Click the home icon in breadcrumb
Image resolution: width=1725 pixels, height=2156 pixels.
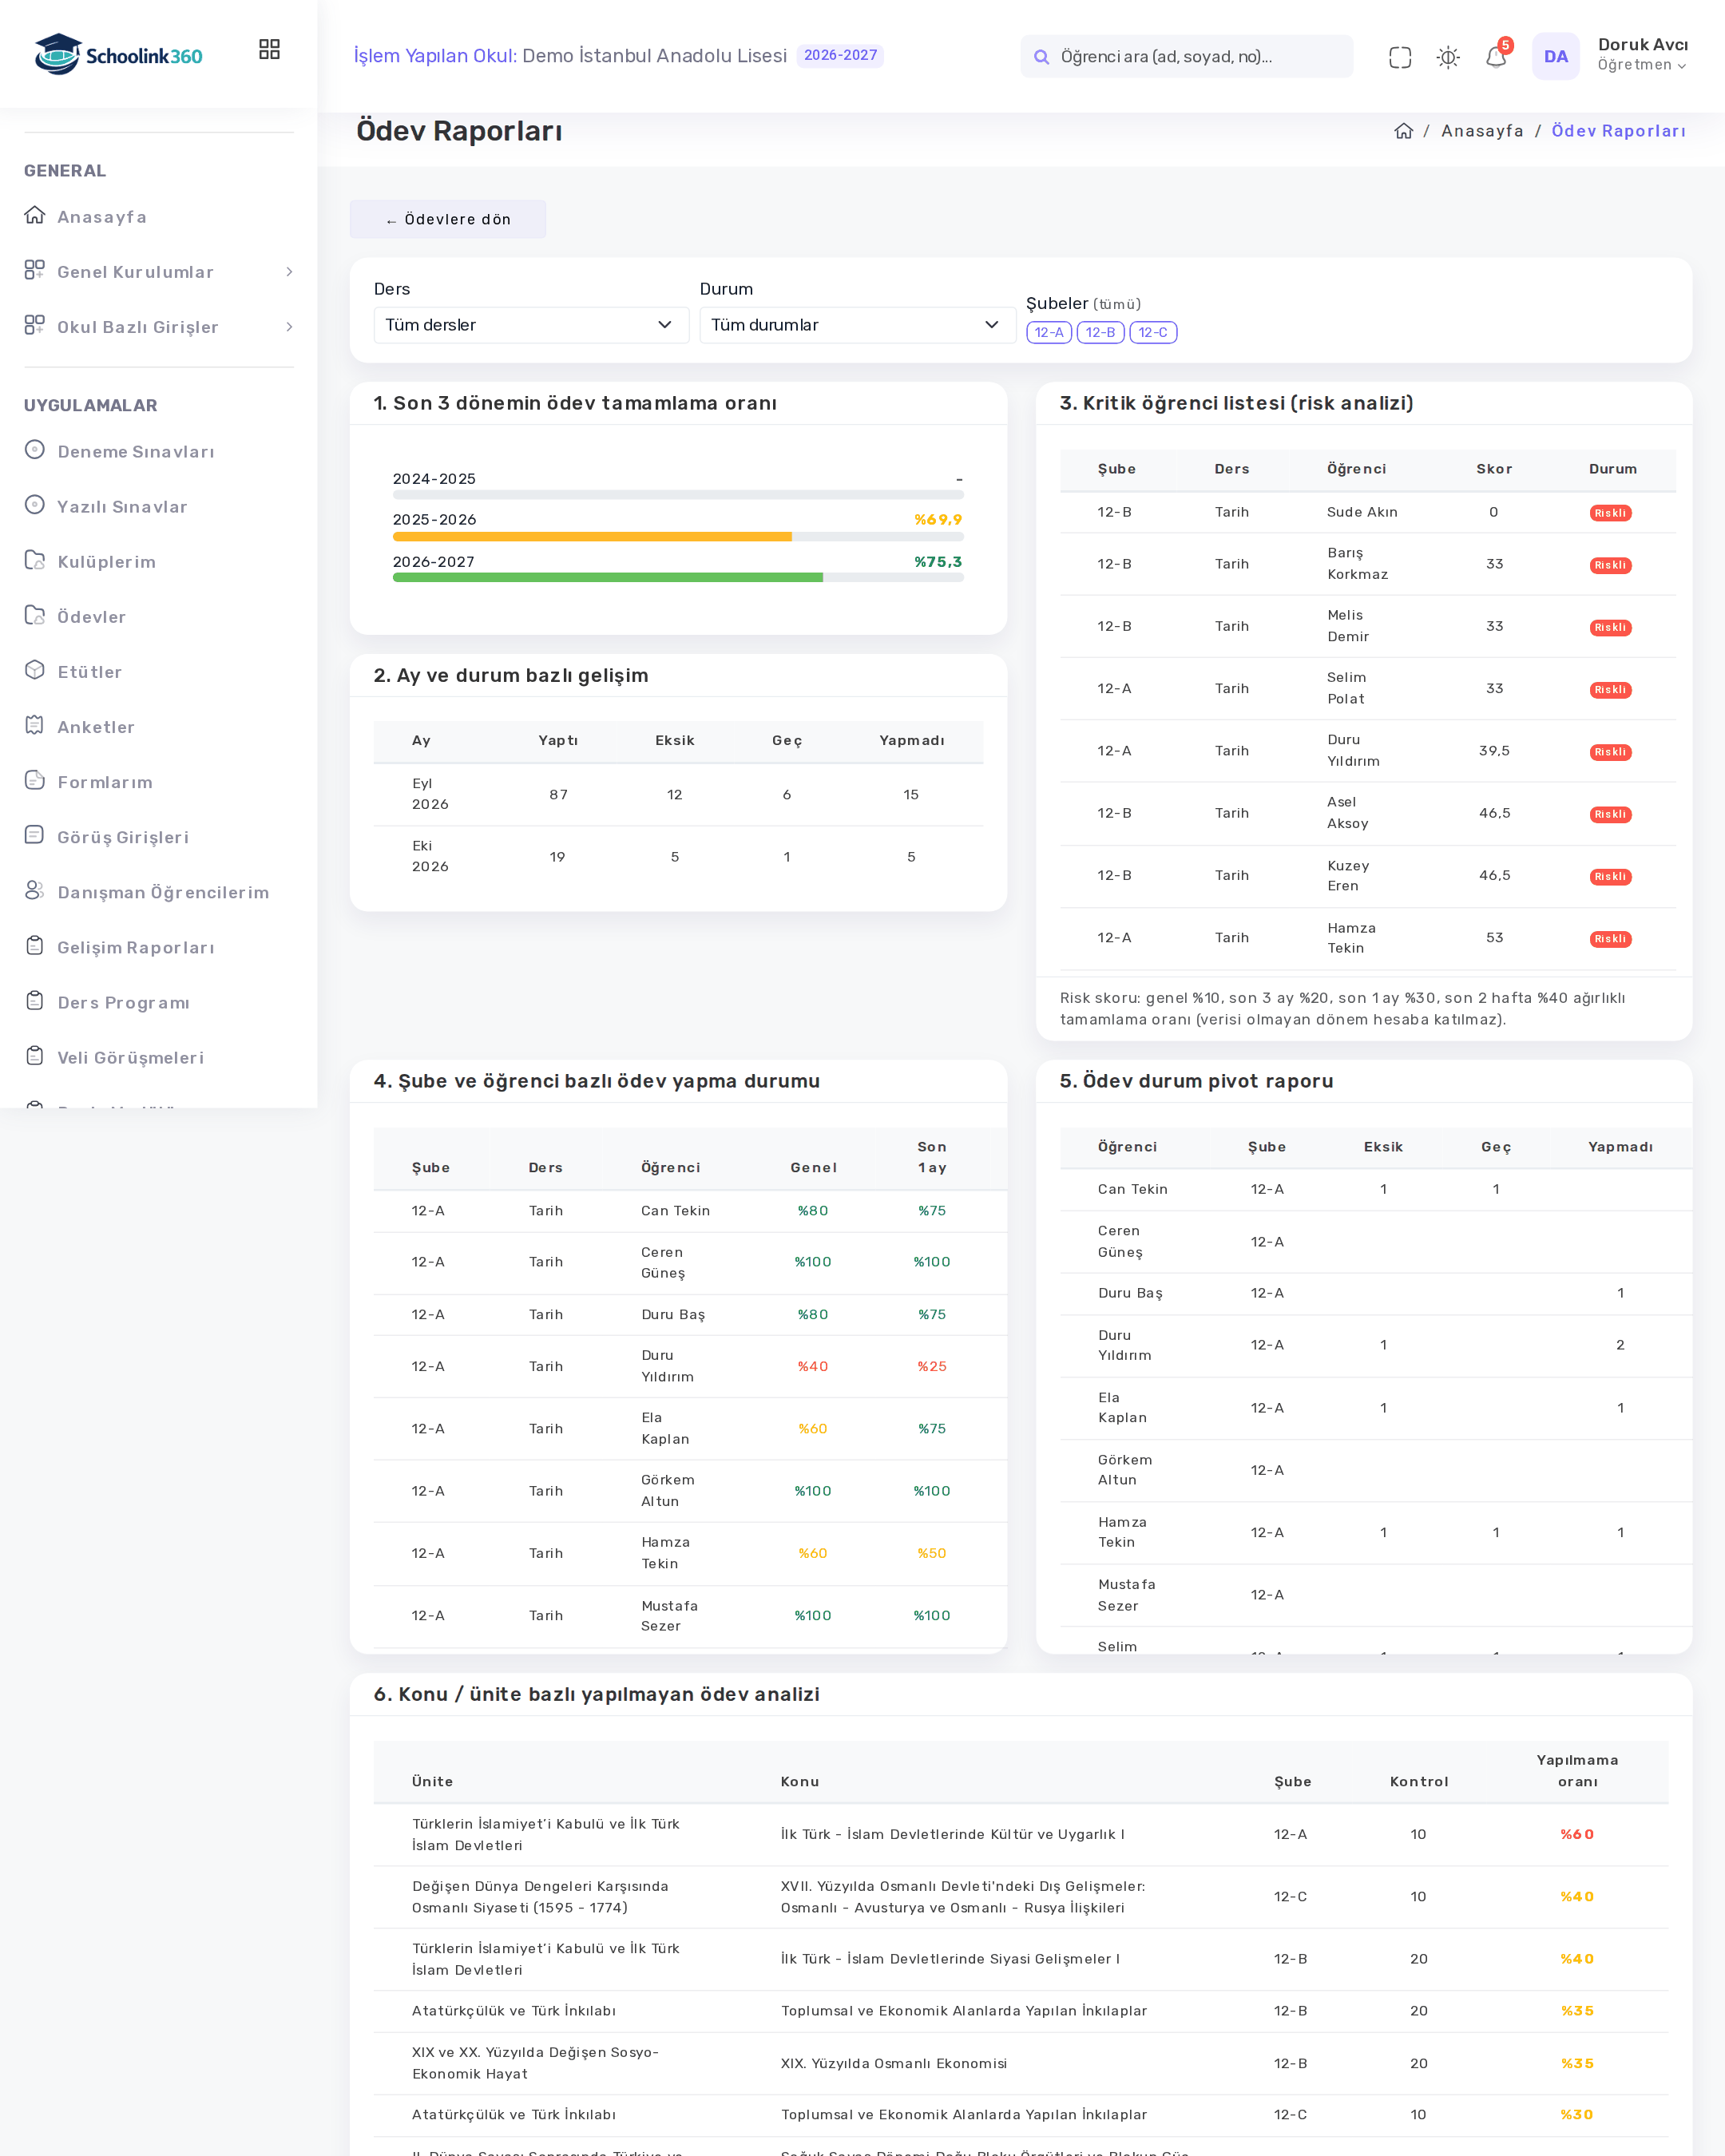(x=1404, y=131)
